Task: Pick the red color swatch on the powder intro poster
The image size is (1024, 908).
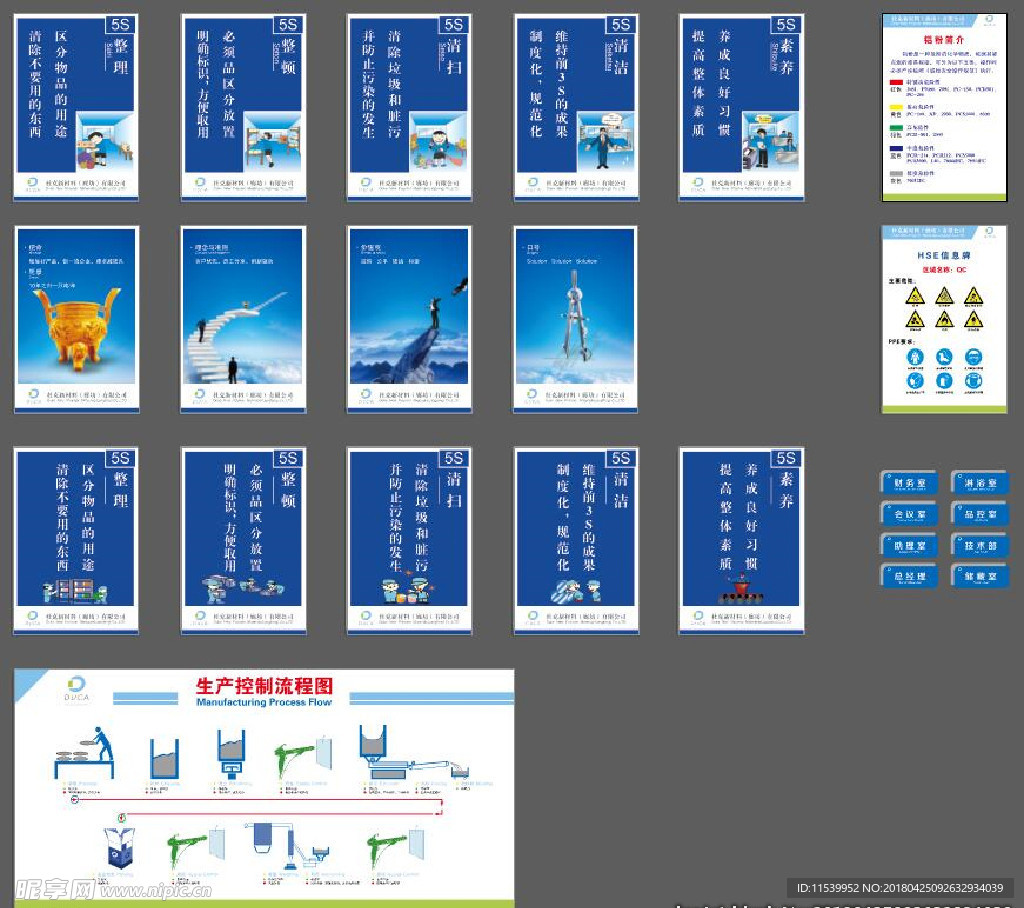Action: [897, 80]
